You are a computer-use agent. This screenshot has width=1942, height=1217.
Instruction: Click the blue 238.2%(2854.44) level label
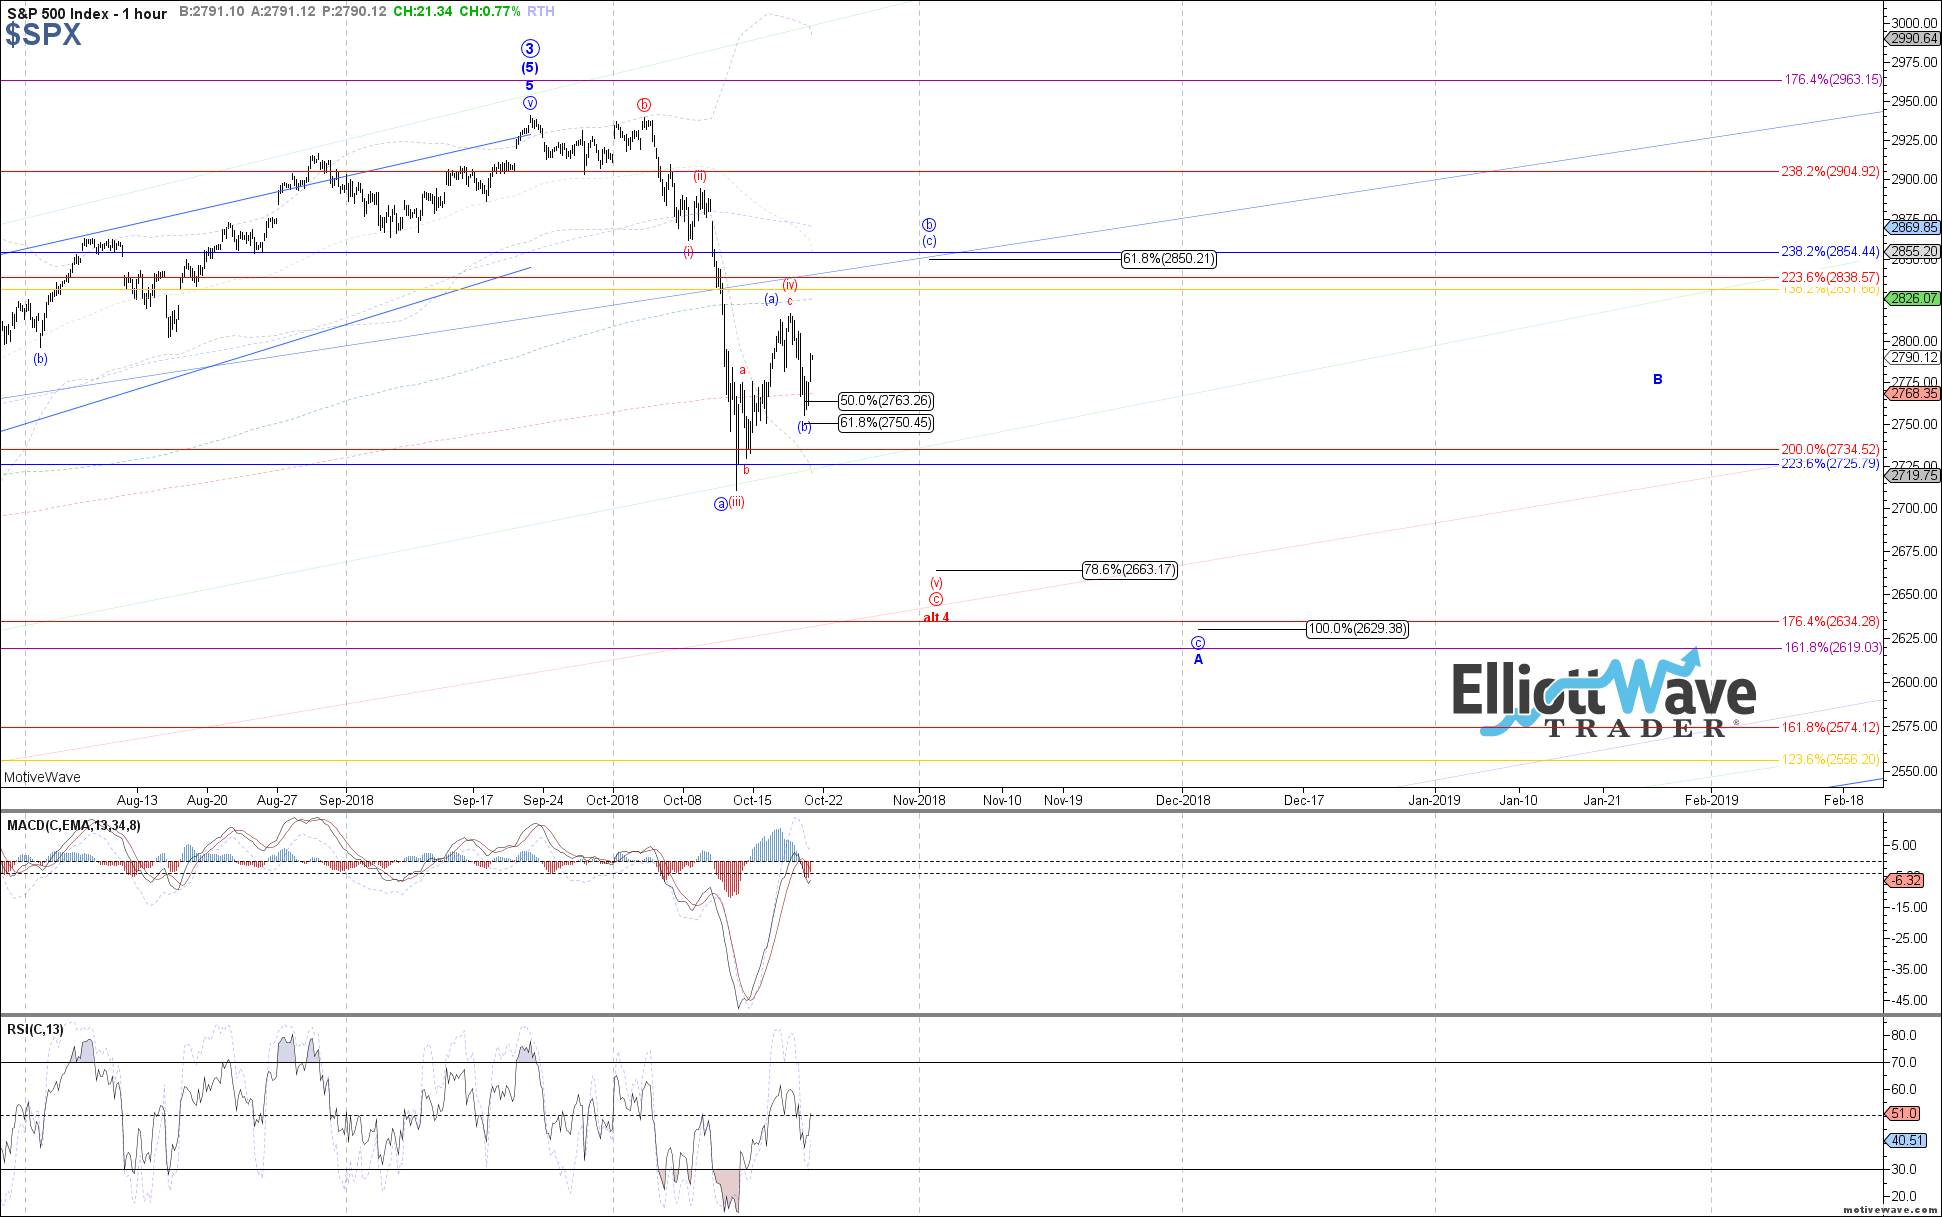pyautogui.click(x=1831, y=251)
